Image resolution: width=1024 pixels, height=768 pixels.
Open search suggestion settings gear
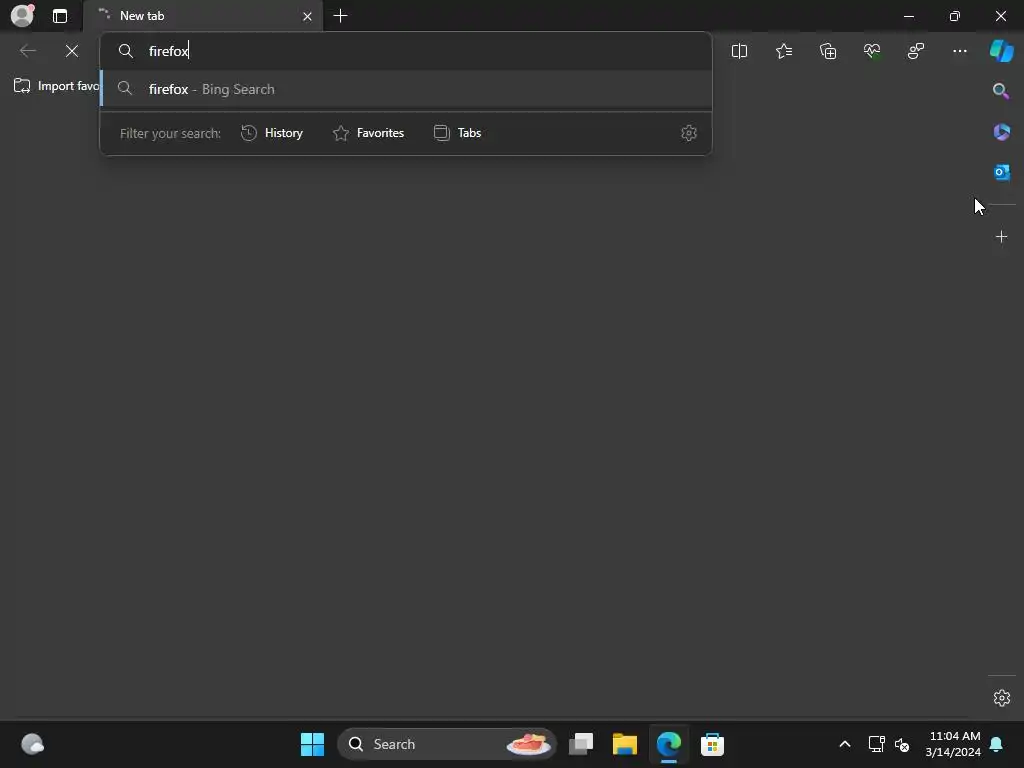coord(688,133)
